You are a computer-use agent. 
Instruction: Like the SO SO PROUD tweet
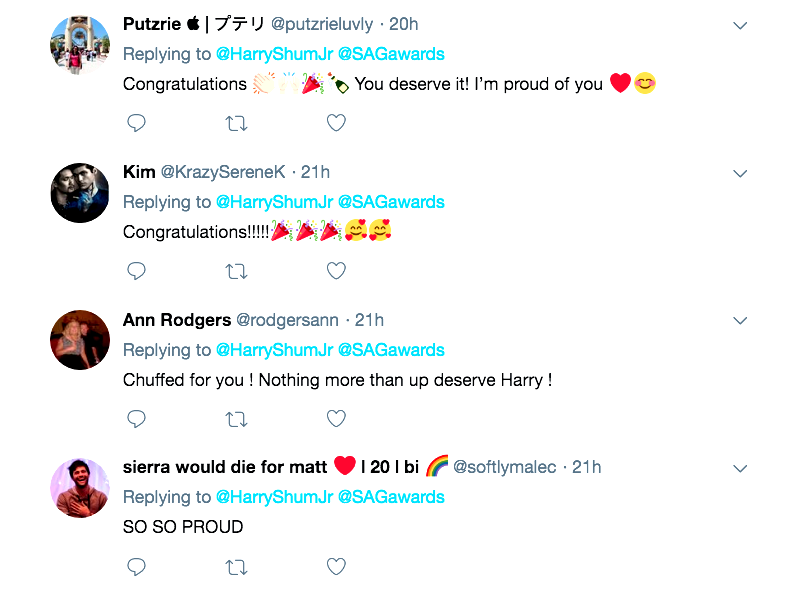(337, 567)
